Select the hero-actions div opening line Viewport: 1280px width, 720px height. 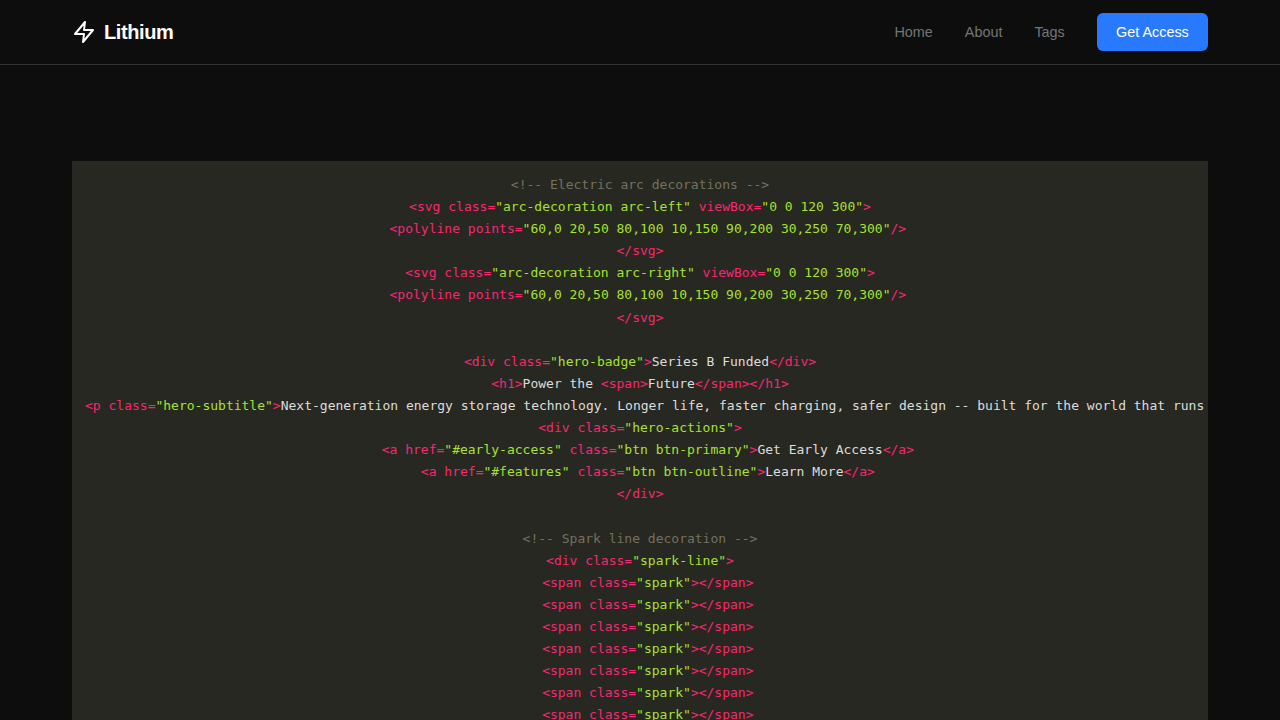[640, 428]
